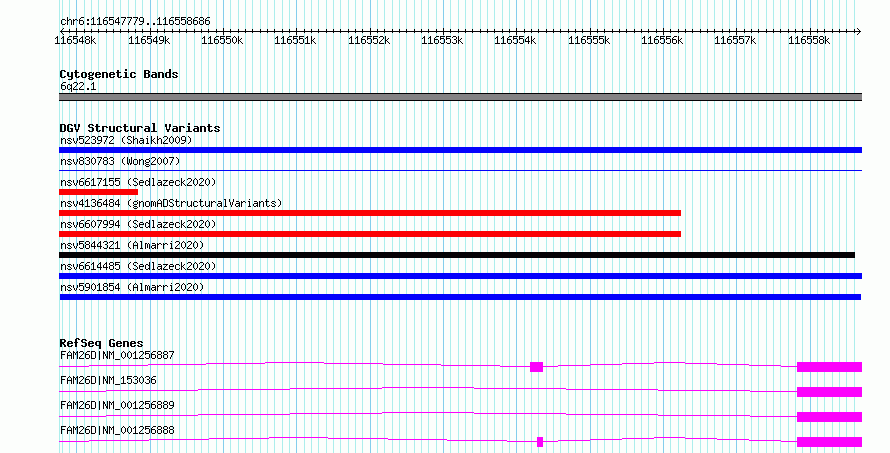The height and width of the screenshot is (453, 890).
Task: Click the chr6:116547779..116558686 coordinate text
Action: 135,21
